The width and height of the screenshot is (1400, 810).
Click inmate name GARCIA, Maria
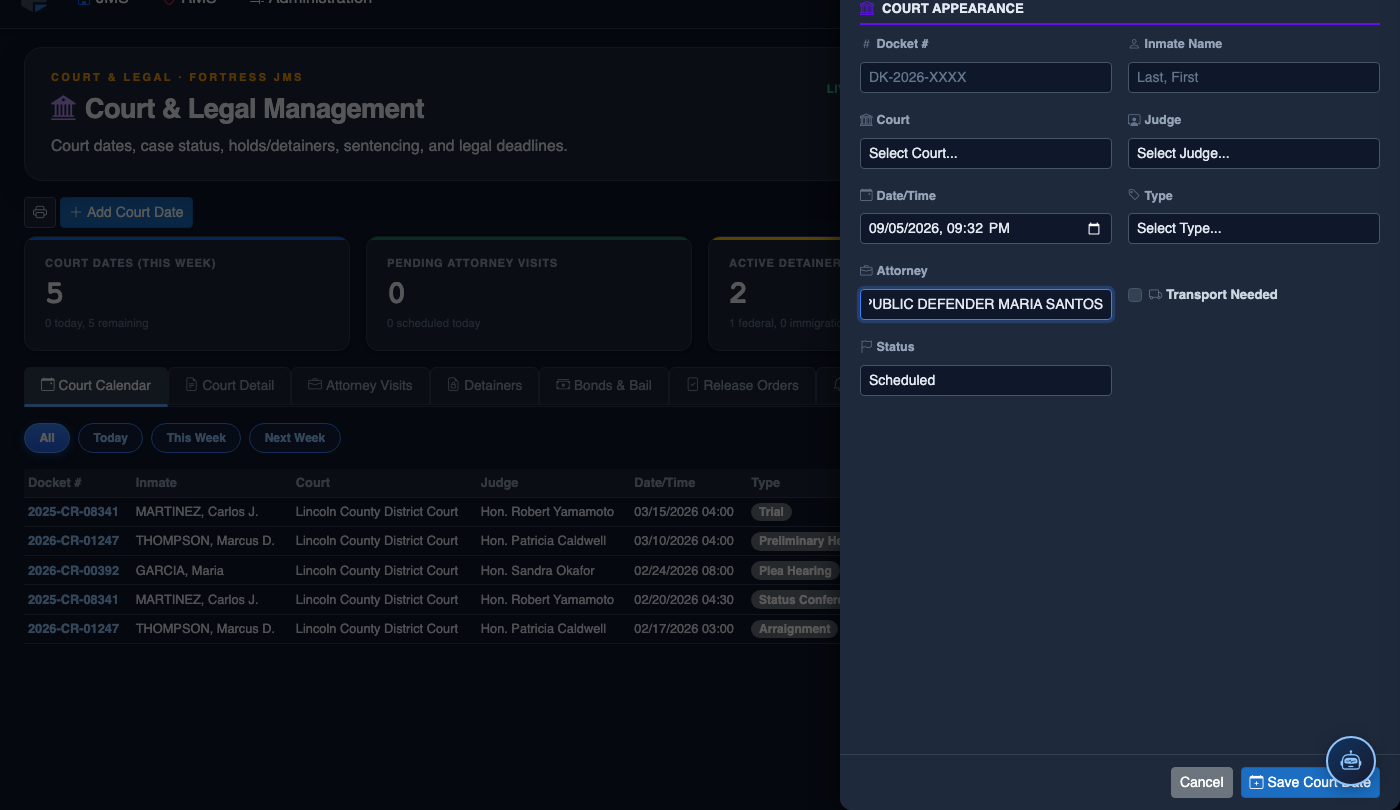pos(179,570)
